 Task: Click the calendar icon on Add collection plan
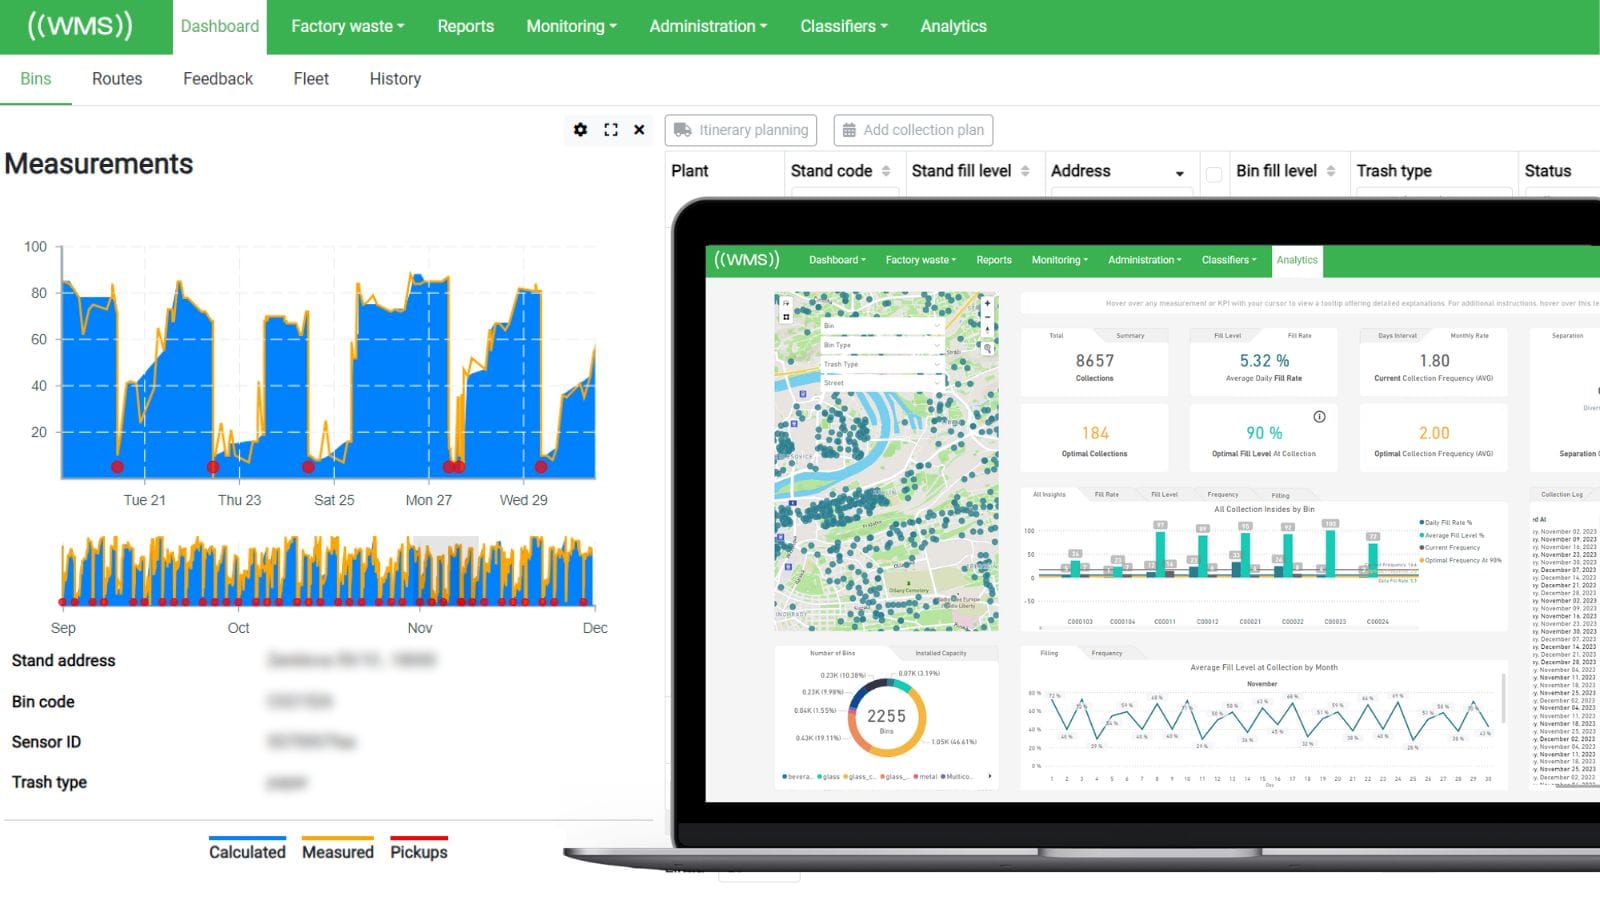849,130
